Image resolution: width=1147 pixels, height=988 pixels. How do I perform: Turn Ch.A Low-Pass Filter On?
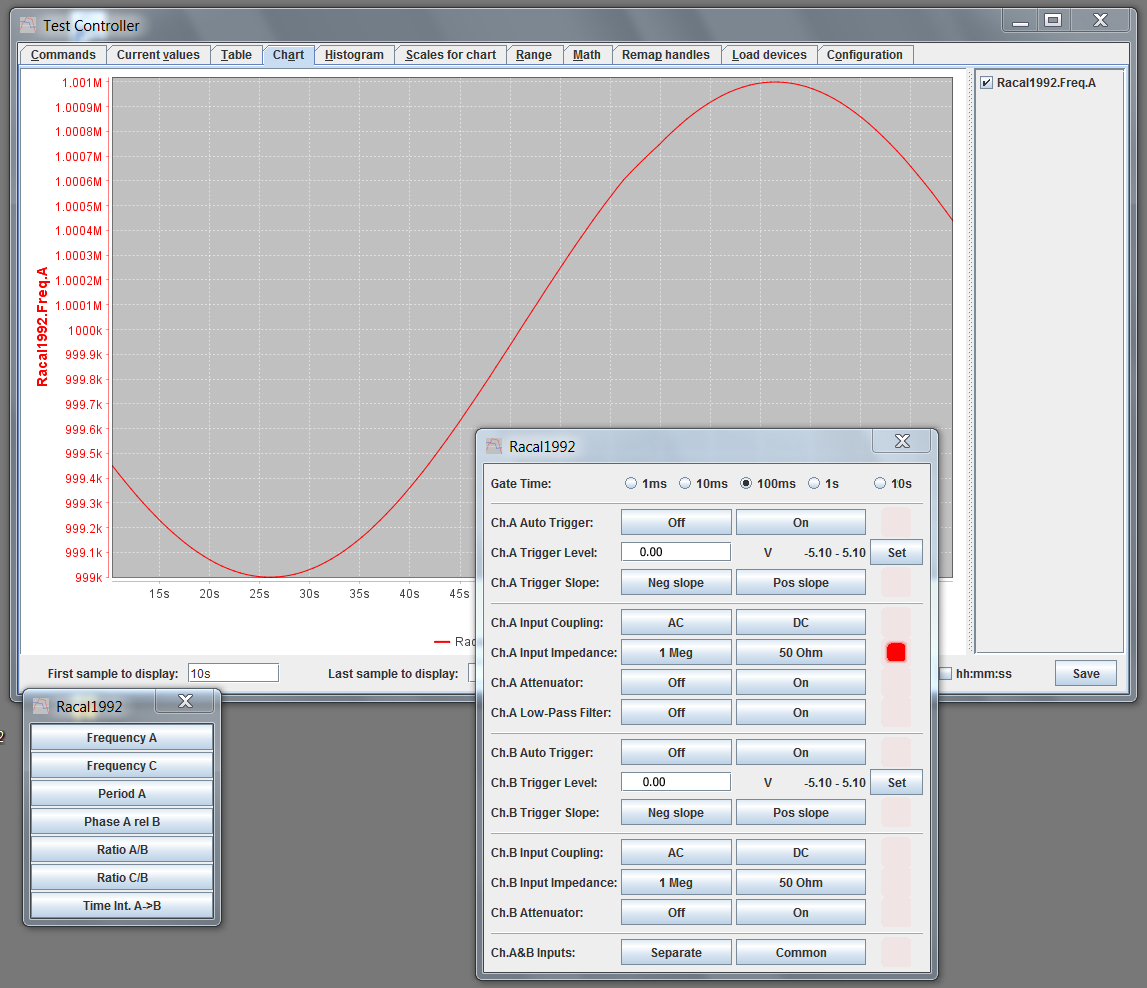click(800, 712)
